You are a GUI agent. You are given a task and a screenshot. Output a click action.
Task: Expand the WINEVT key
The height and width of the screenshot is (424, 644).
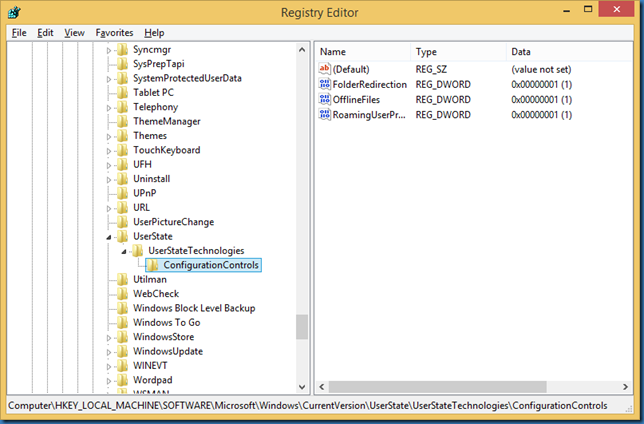[109, 367]
